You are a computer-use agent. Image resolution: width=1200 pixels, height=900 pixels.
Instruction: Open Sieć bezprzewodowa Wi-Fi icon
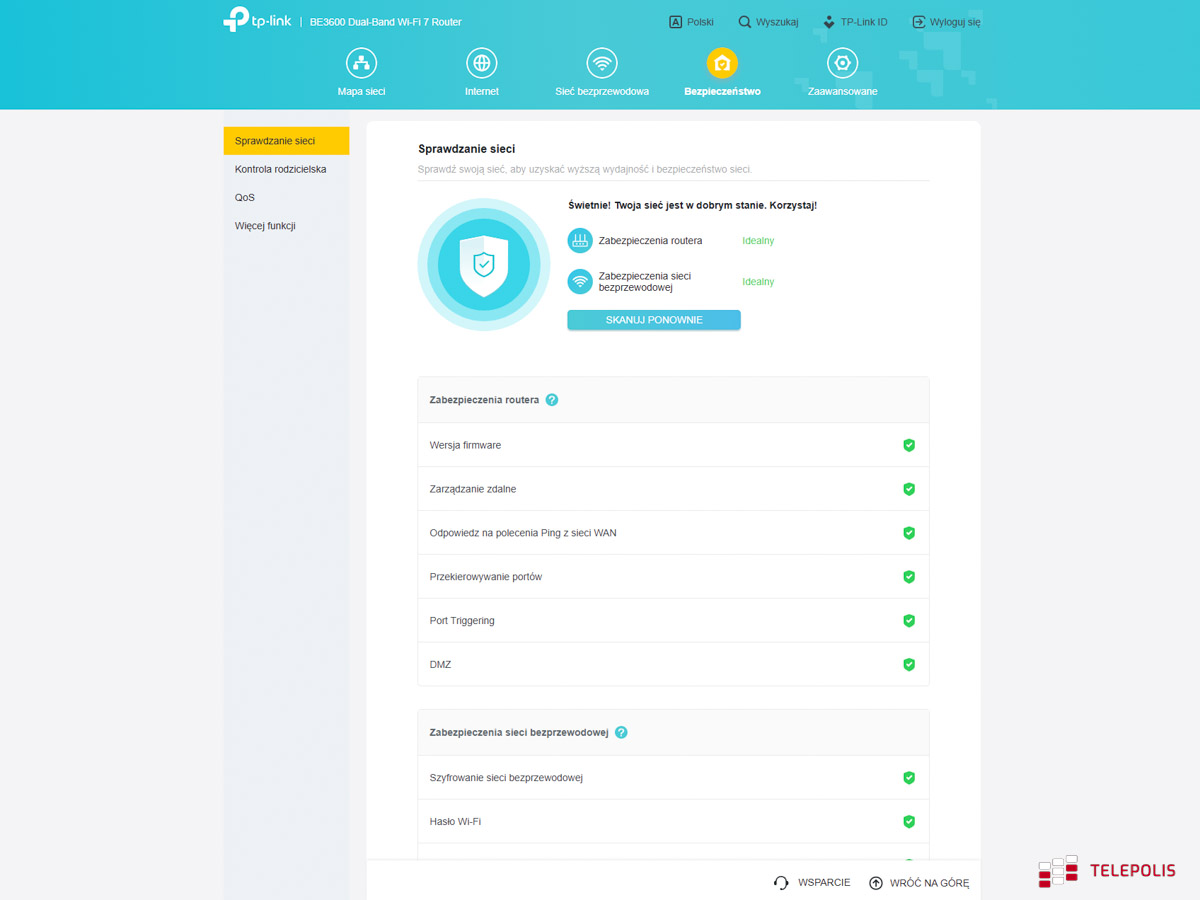pyautogui.click(x=601, y=64)
